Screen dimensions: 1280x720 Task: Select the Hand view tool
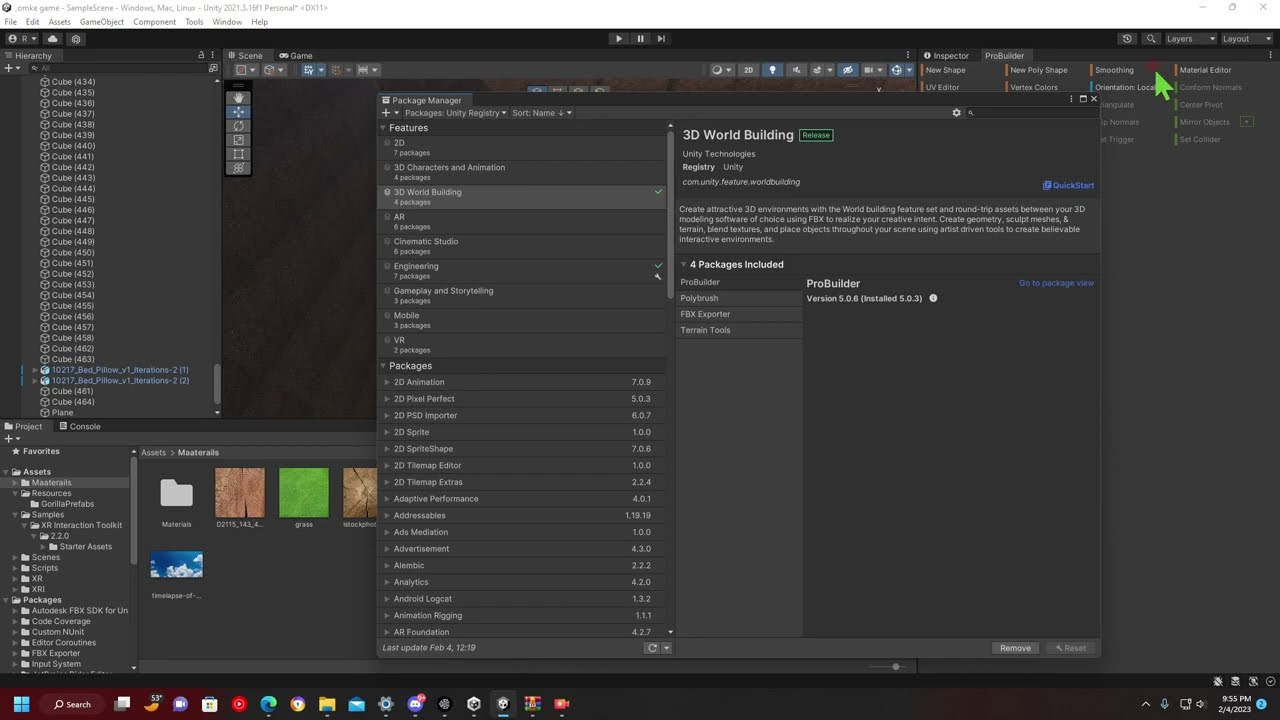[x=238, y=98]
